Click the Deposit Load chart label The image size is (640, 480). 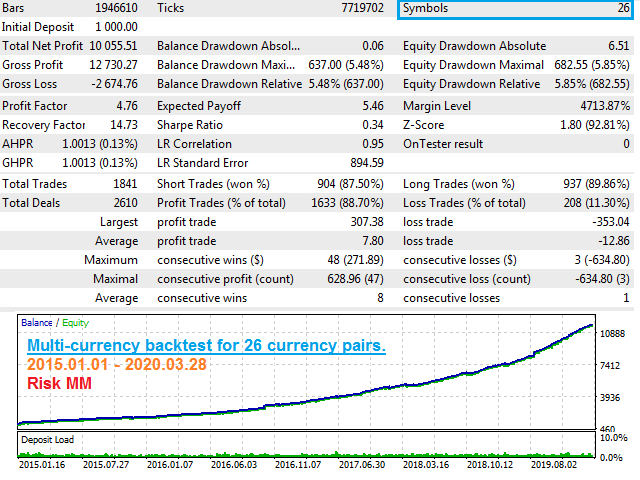click(47, 440)
